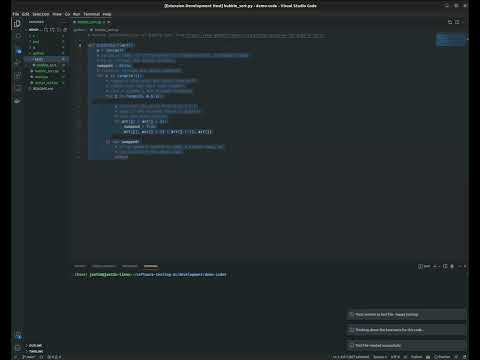Switch to the Terminal panel tab
This screenshot has width=480, height=360.
click(x=151, y=266)
